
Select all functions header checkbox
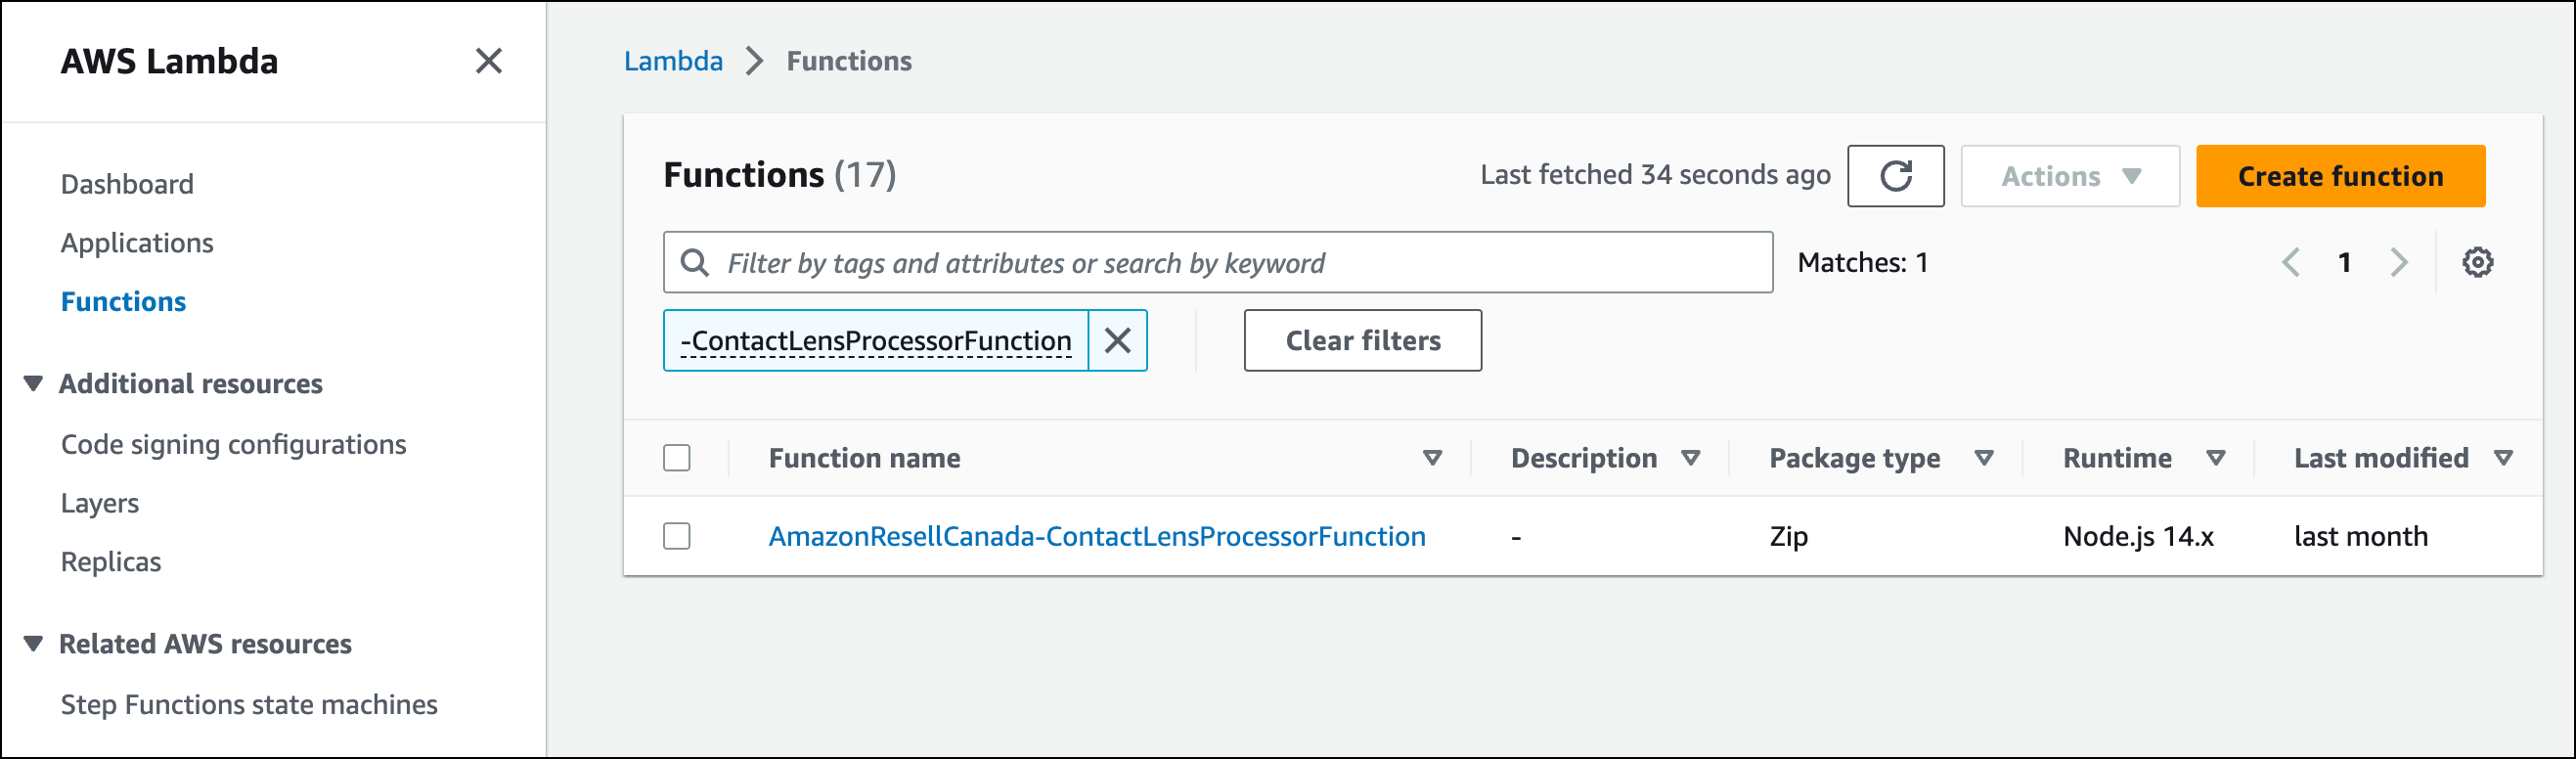[677, 458]
